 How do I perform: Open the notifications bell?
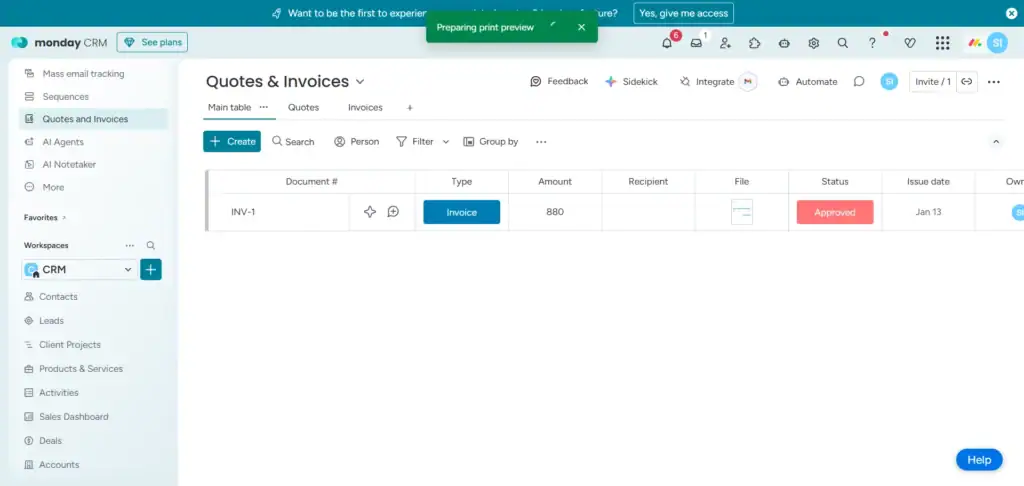coord(667,43)
